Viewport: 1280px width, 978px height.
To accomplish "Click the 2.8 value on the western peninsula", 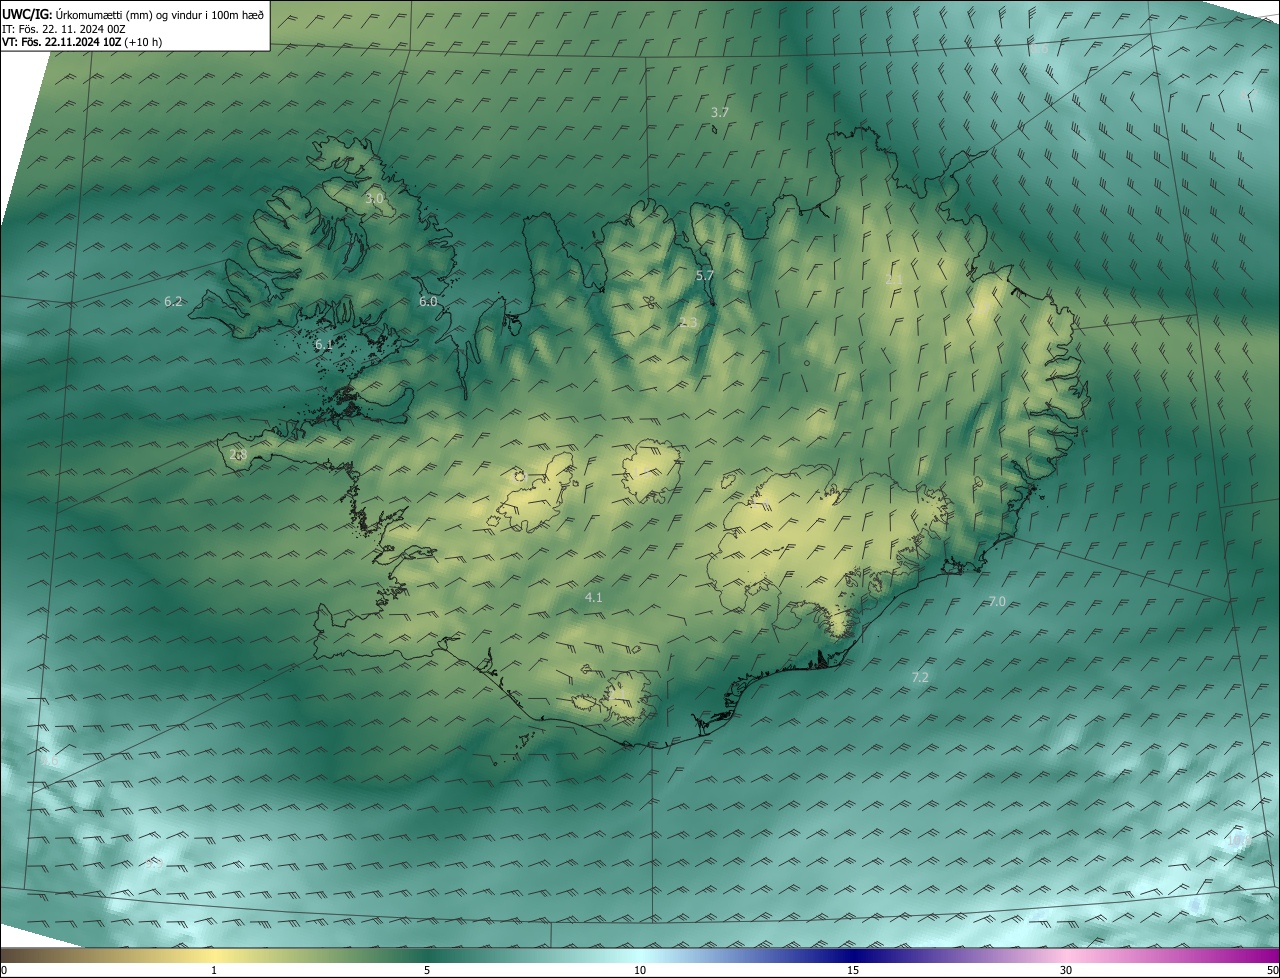I will pyautogui.click(x=238, y=454).
